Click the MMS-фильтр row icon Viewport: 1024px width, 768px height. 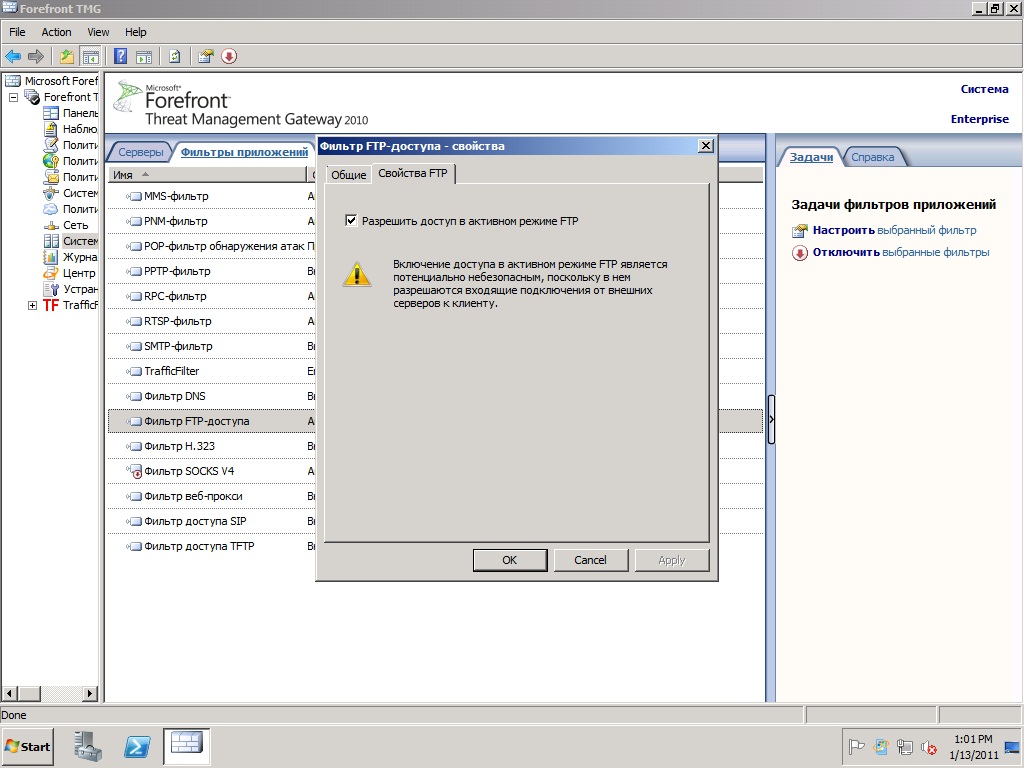[x=134, y=196]
